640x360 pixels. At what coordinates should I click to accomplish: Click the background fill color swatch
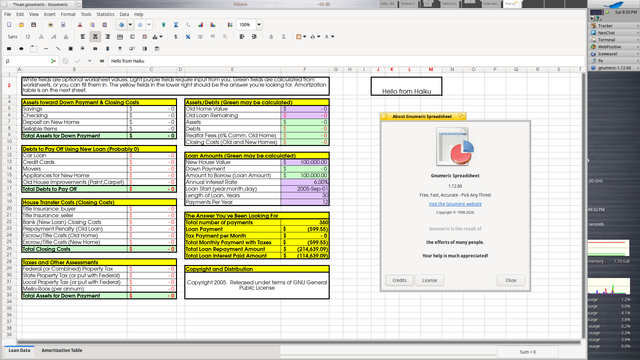[313, 37]
